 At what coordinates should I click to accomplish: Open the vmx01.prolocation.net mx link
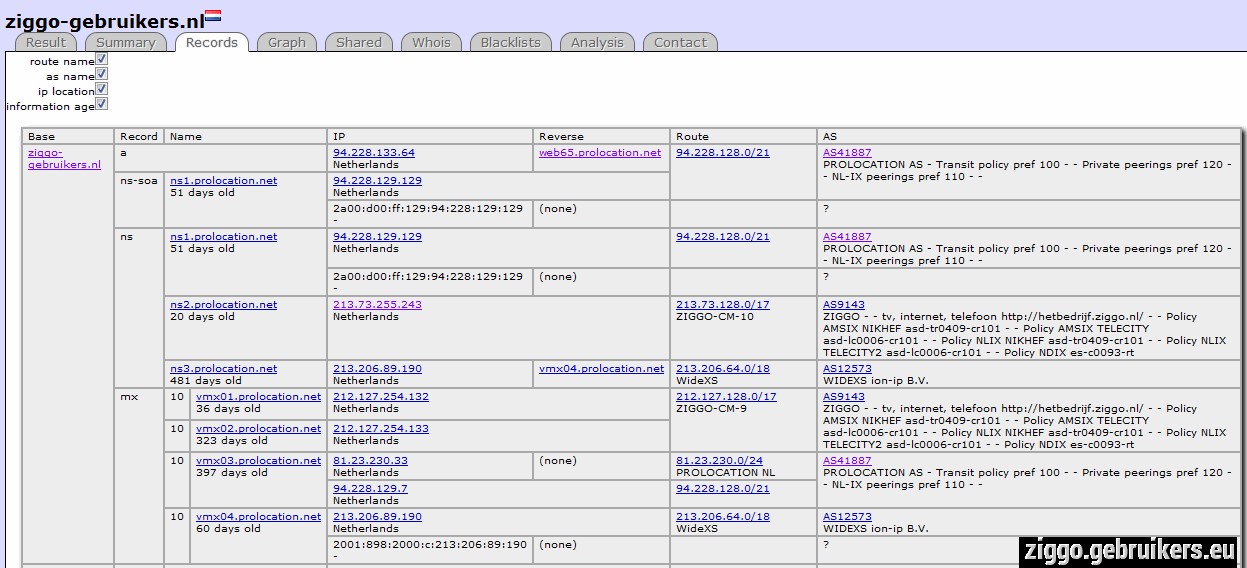tap(259, 396)
